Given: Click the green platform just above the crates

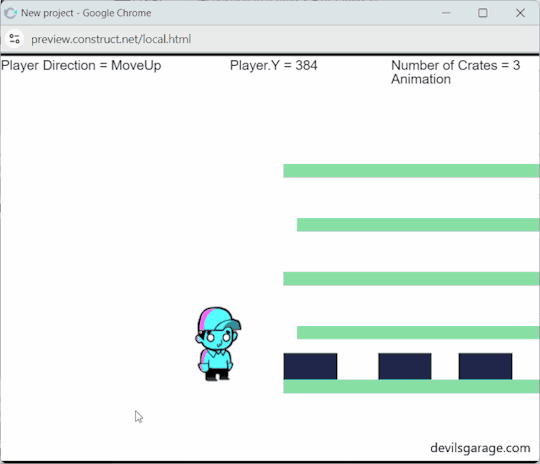Looking at the screenshot, I should click(x=418, y=332).
